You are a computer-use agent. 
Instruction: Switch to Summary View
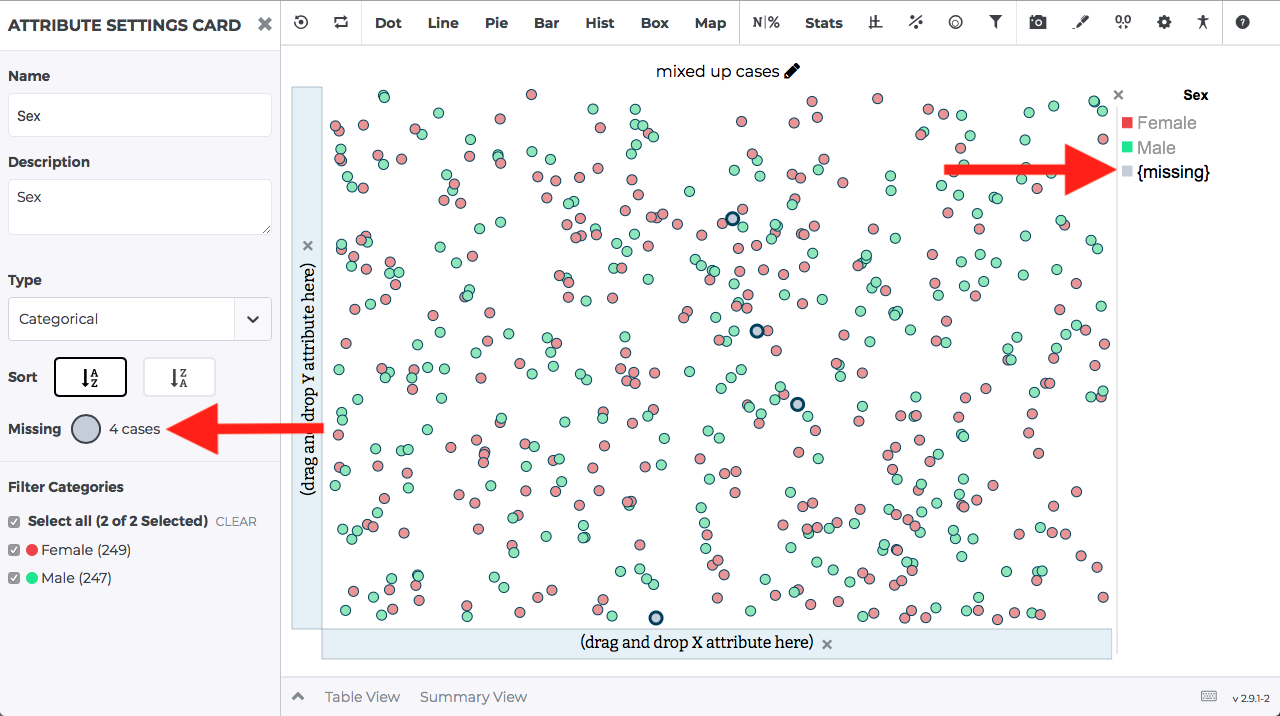[x=473, y=697]
